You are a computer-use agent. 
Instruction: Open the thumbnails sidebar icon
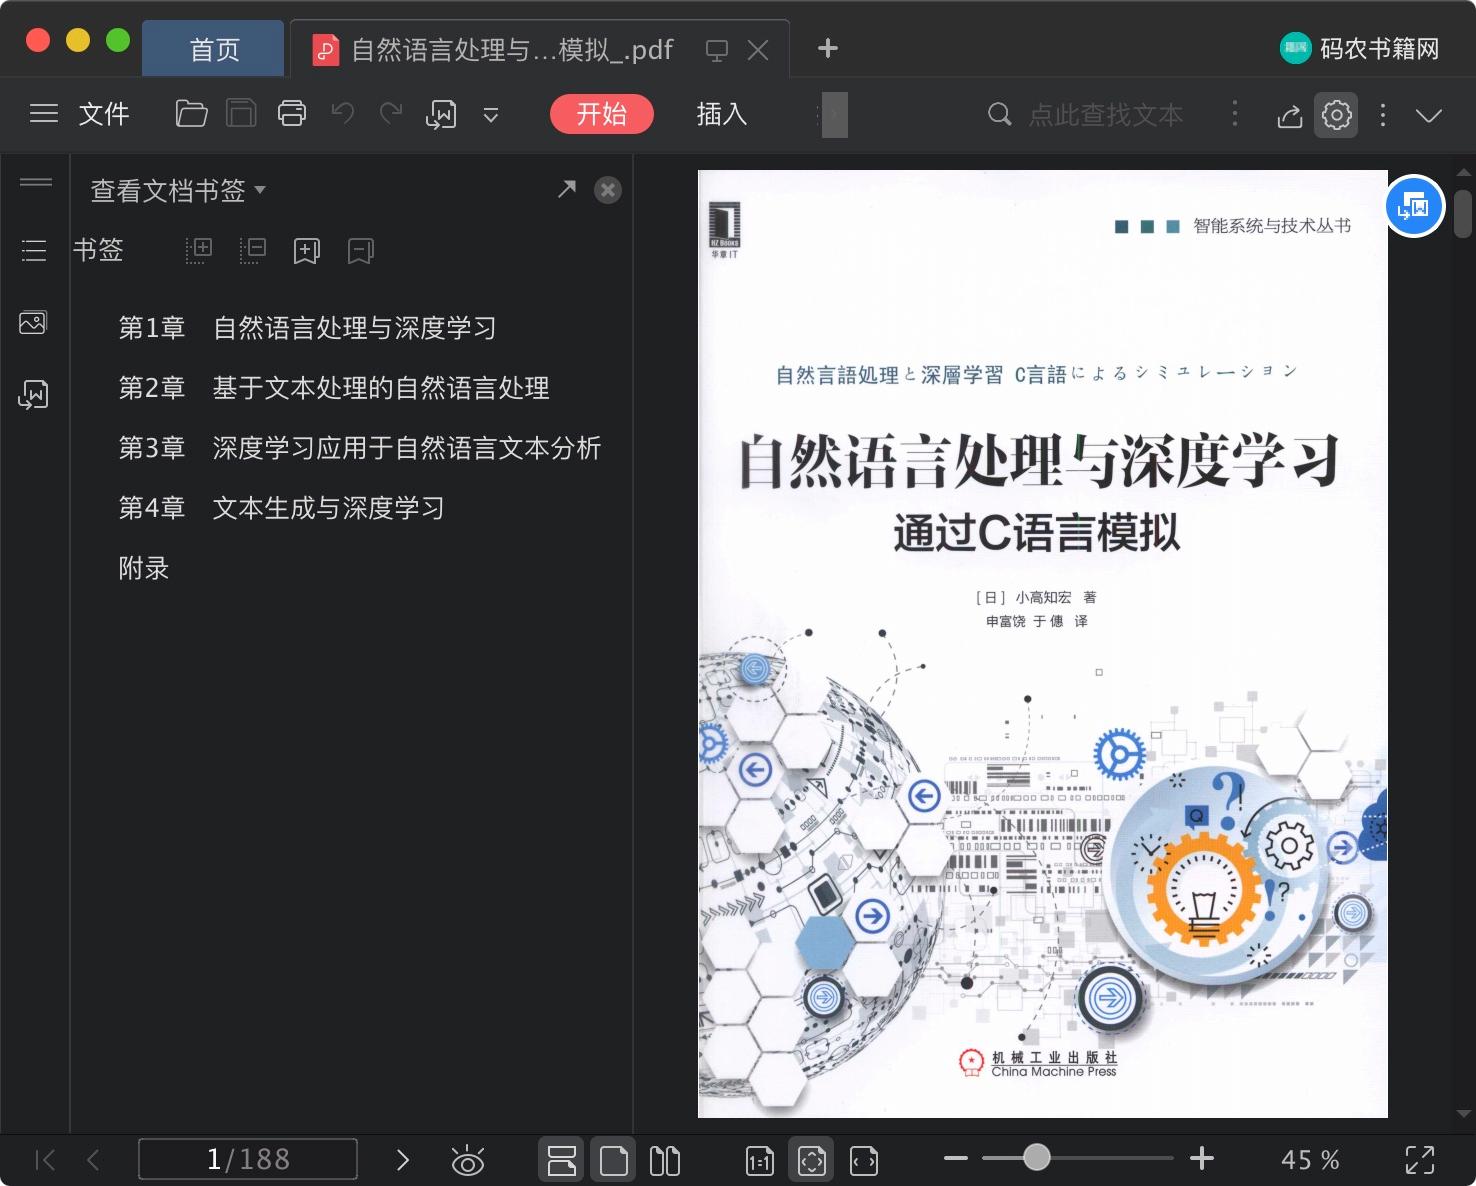coord(33,322)
